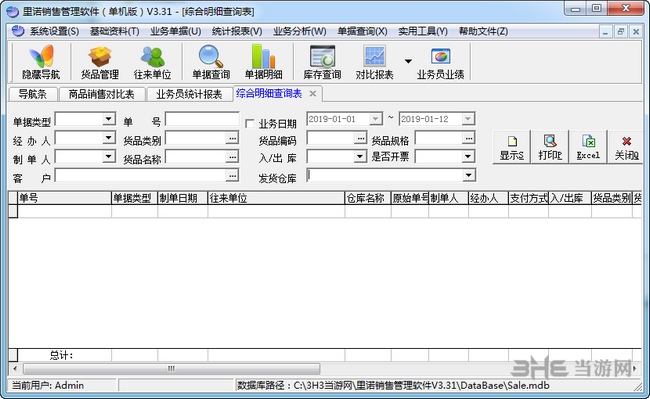Viewport: 650px width, 399px height.
Task: Click the 当前用户: Admin status text
Action: 48,385
